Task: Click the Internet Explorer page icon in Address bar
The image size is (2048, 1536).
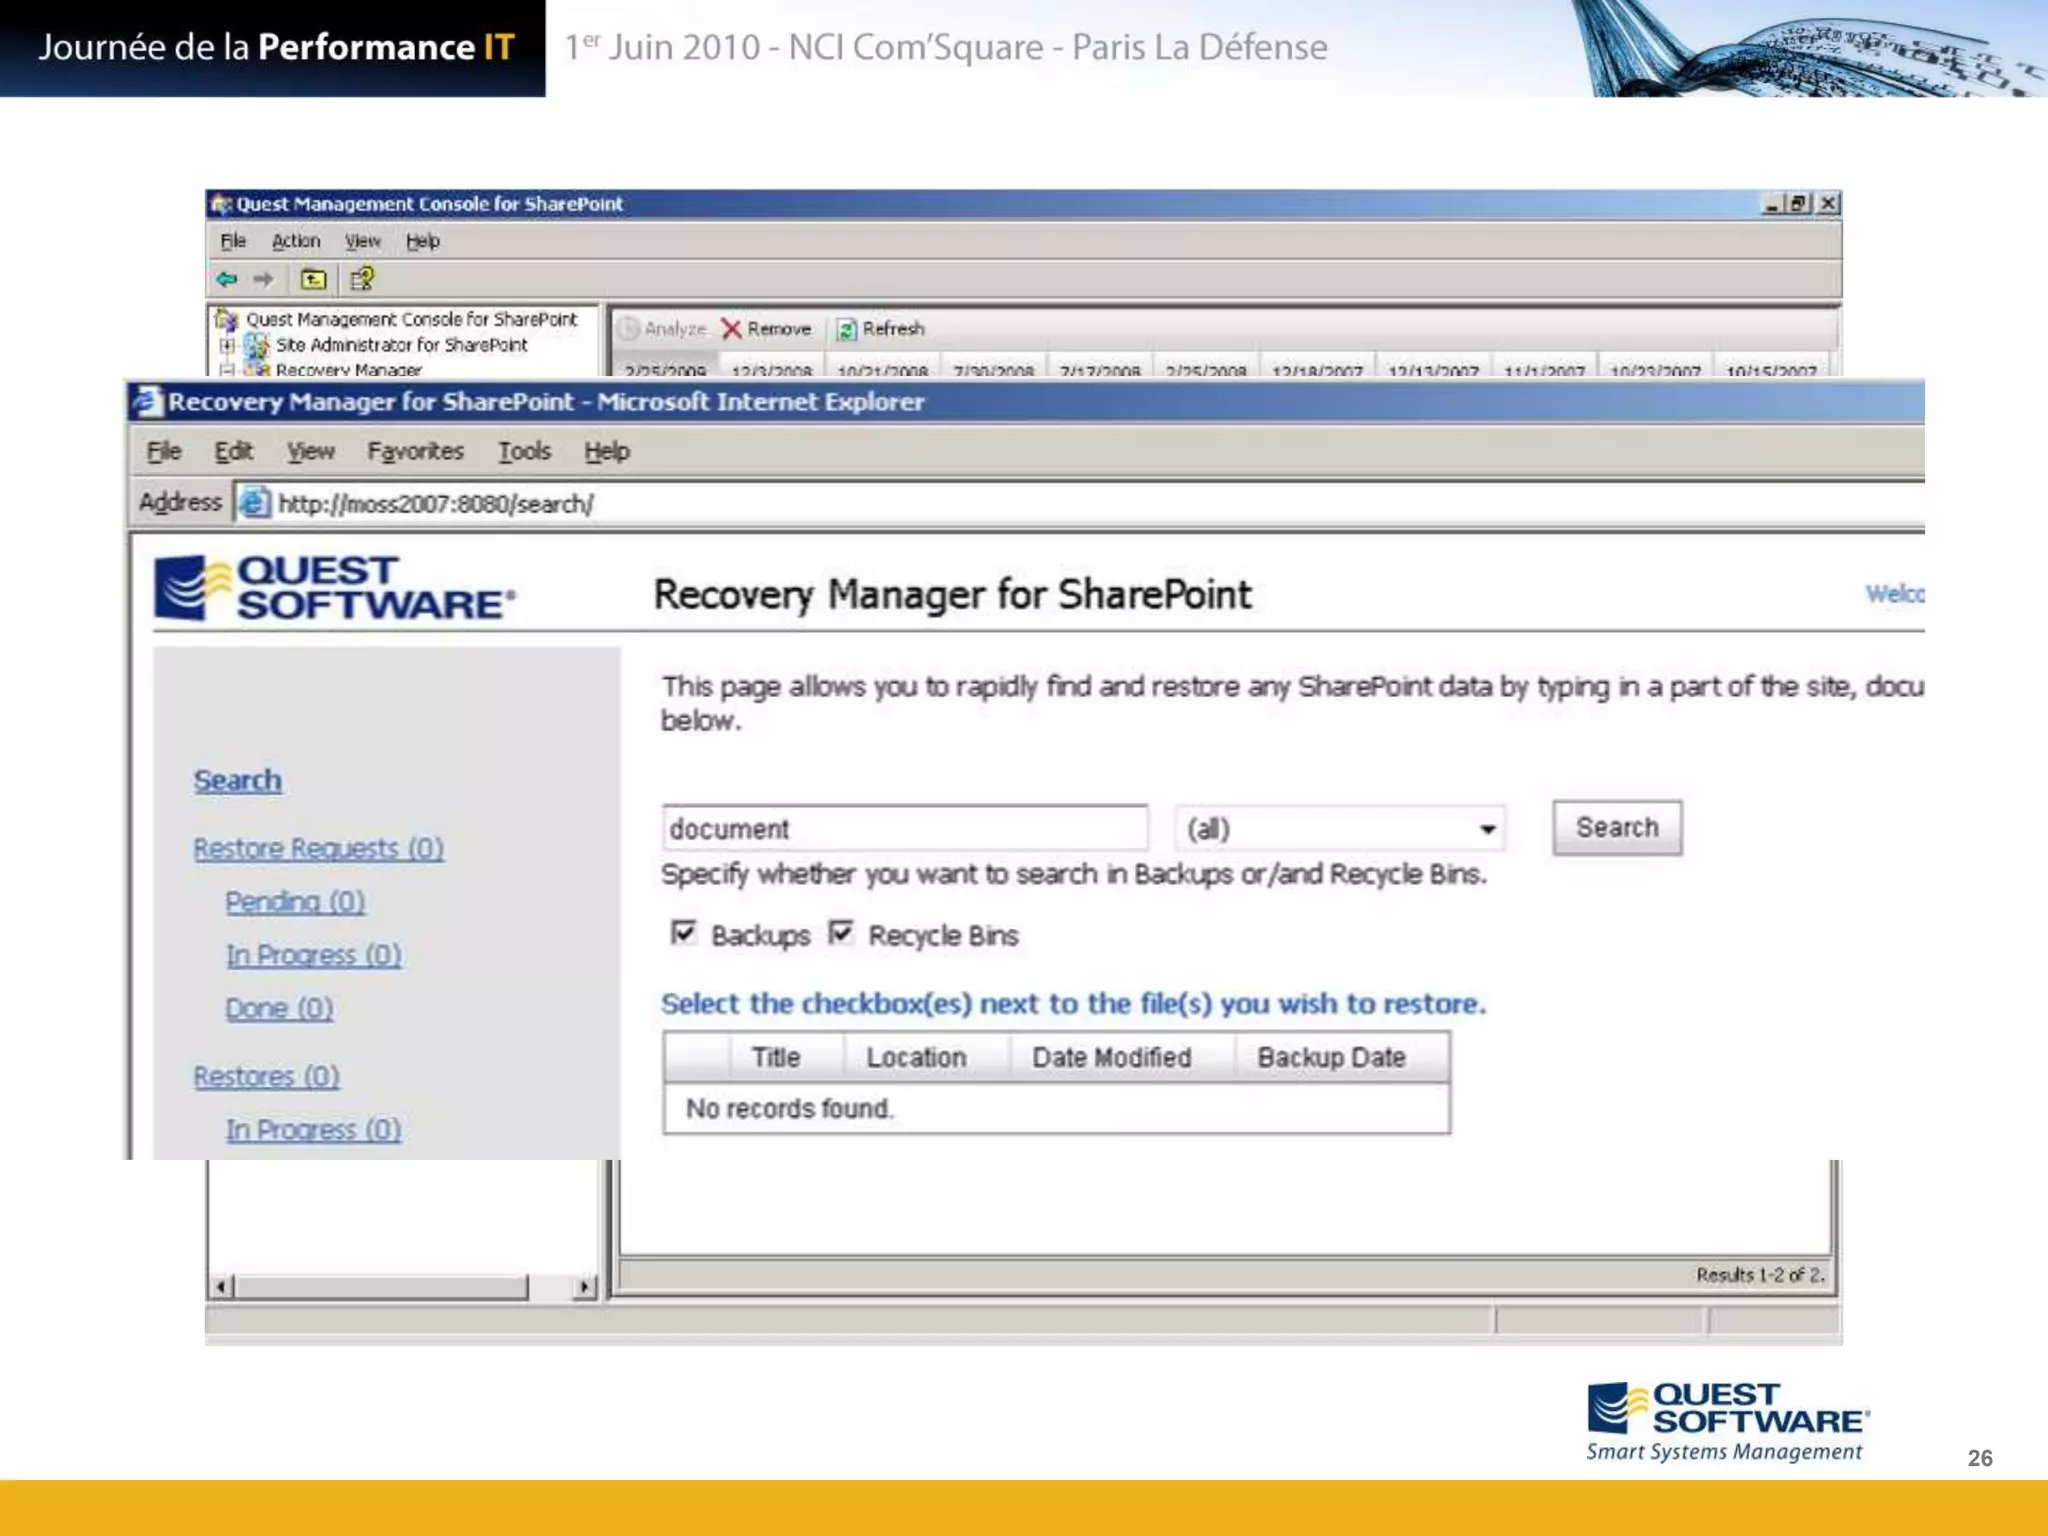Action: 254,503
